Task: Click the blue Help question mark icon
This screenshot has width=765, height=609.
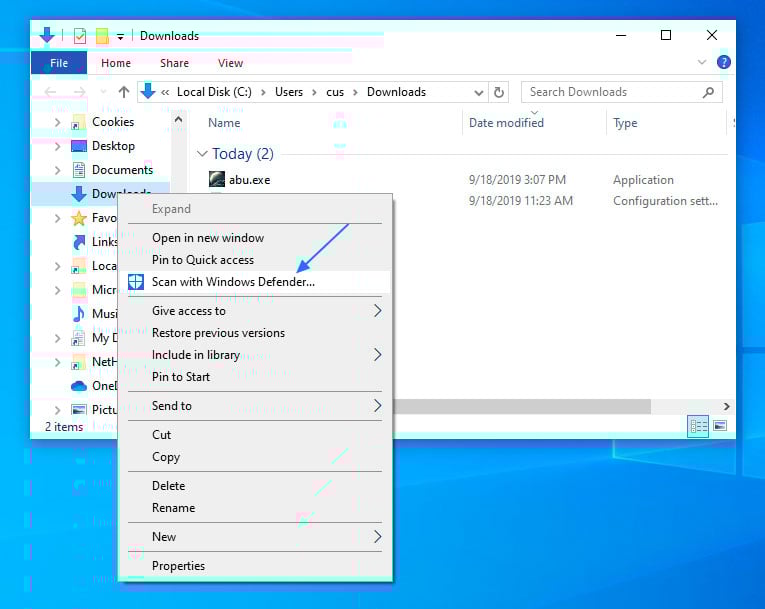Action: pos(724,63)
